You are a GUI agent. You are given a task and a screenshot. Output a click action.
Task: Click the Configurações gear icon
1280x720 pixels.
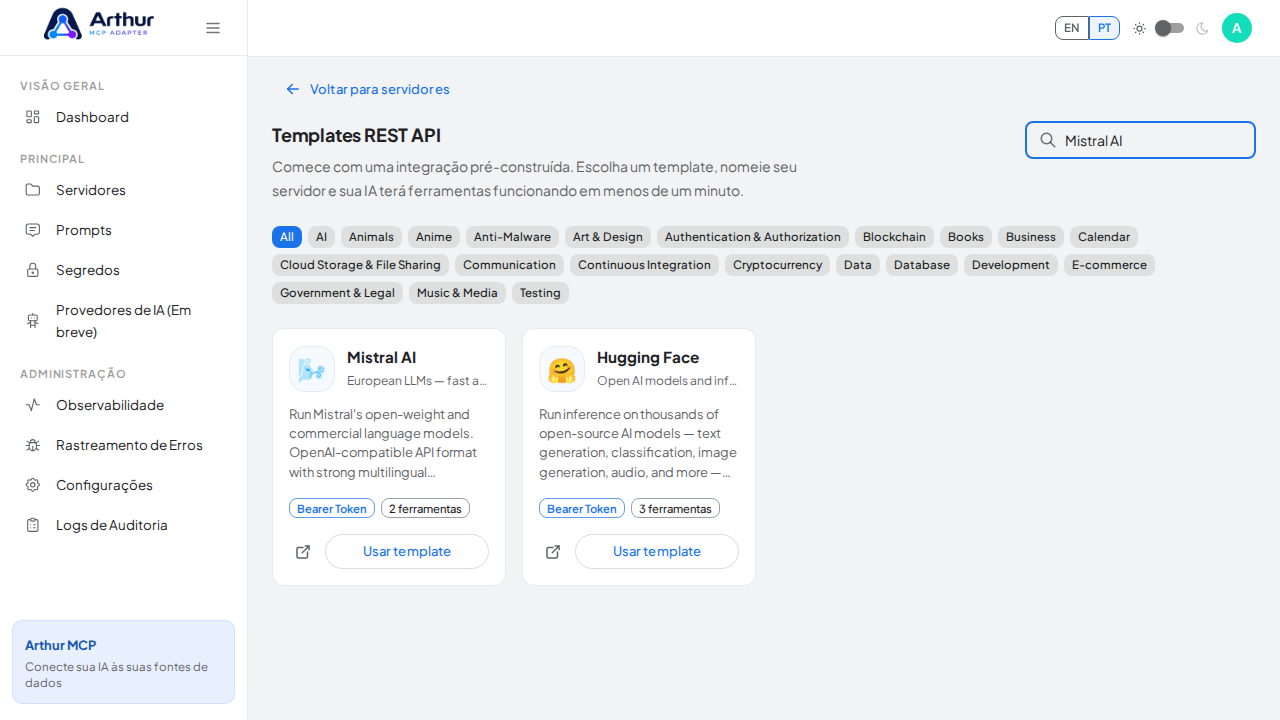coord(33,485)
